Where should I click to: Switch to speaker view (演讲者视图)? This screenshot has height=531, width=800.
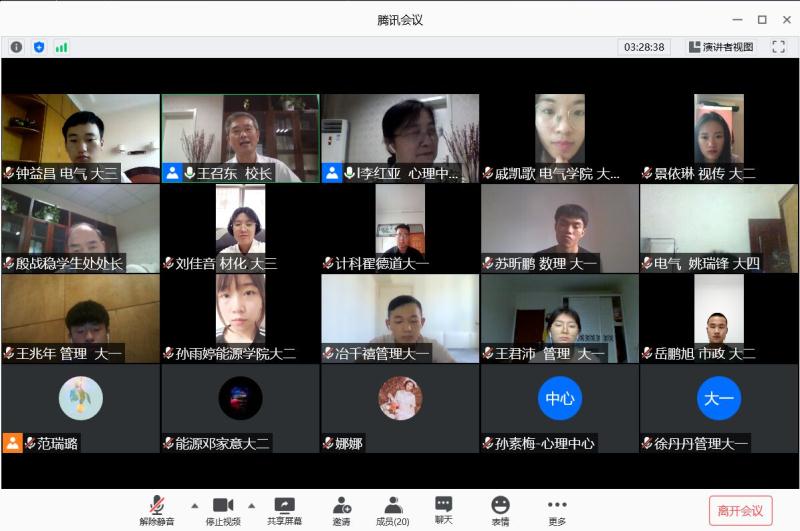point(721,47)
